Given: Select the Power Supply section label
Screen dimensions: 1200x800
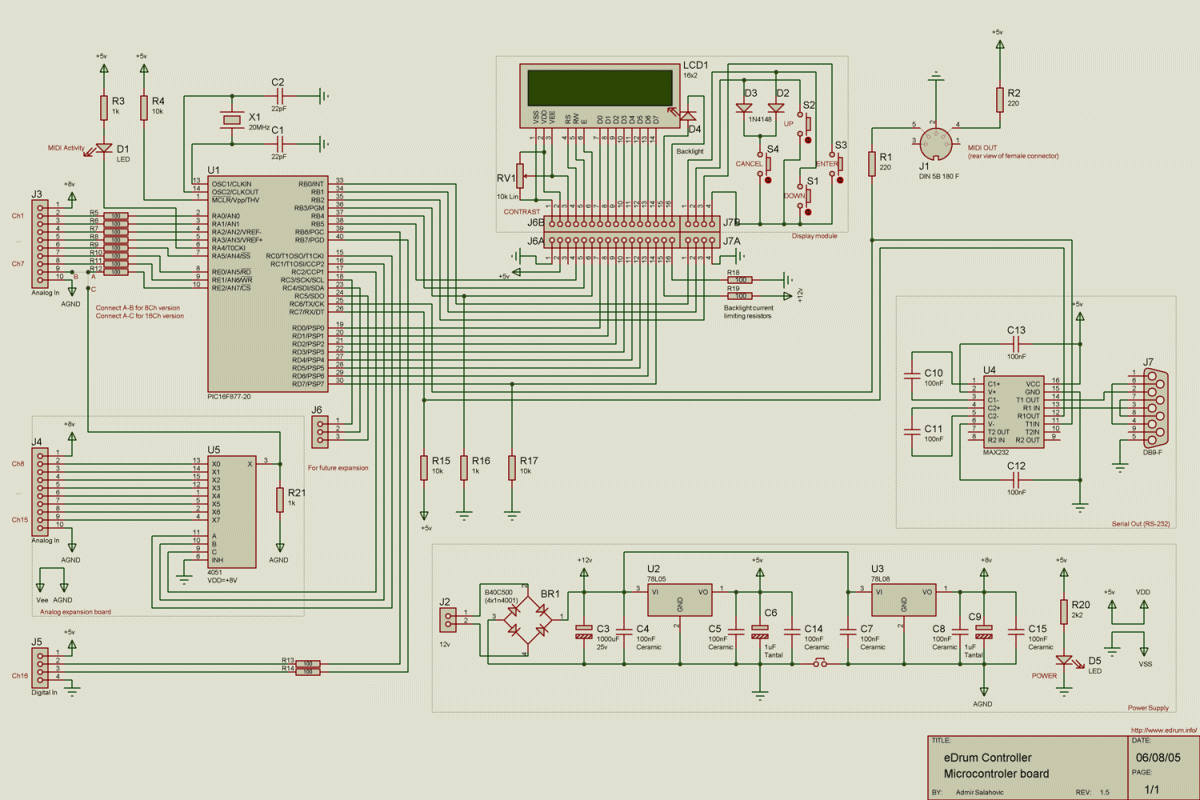Looking at the screenshot, I should click(1148, 707).
